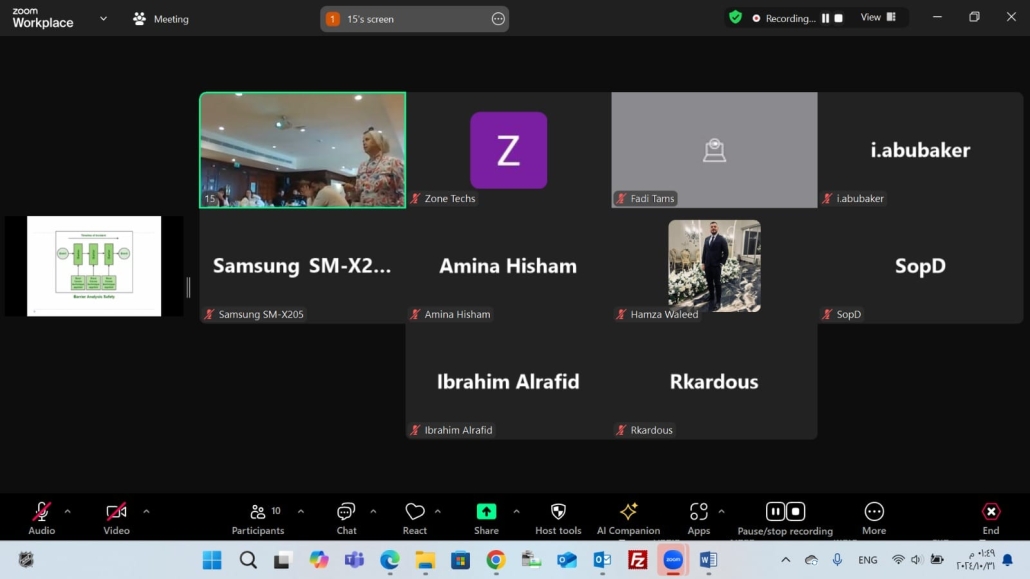This screenshot has height=579, width=1030.
Task: Launch AI Companion
Action: pyautogui.click(x=628, y=512)
